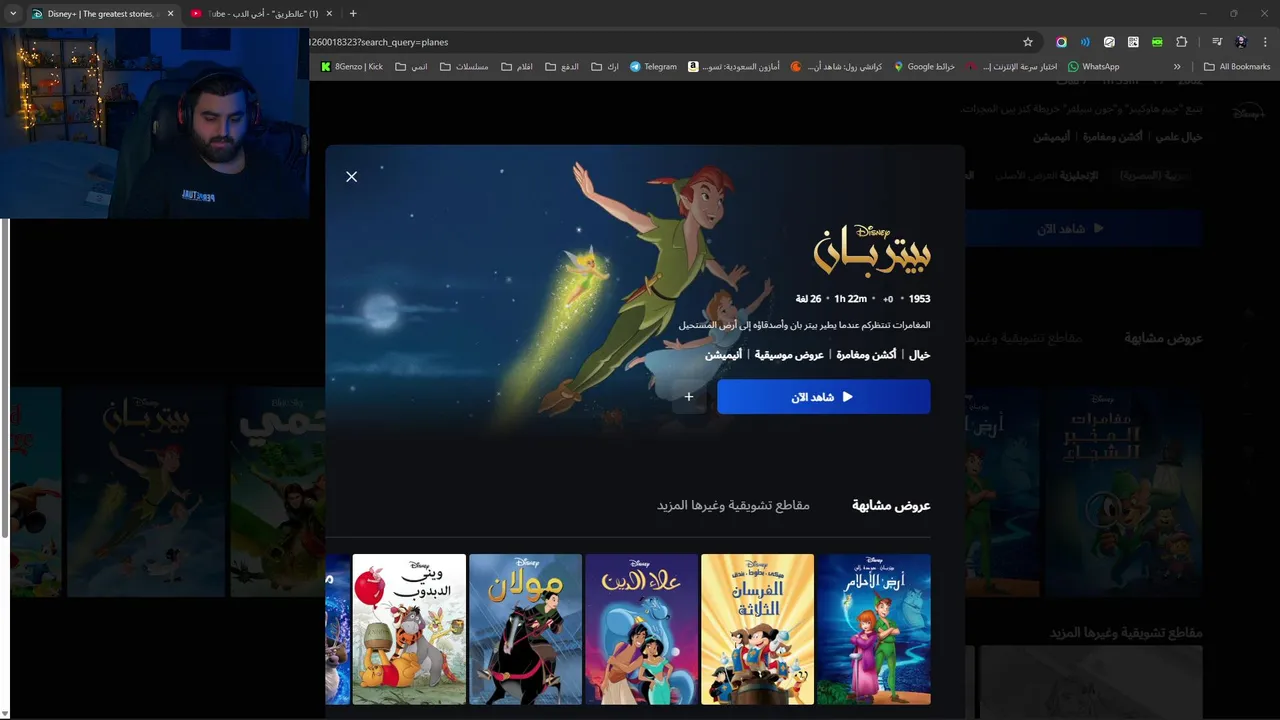Click the خيال genre link
This screenshot has width=1280, height=720.
click(920, 355)
